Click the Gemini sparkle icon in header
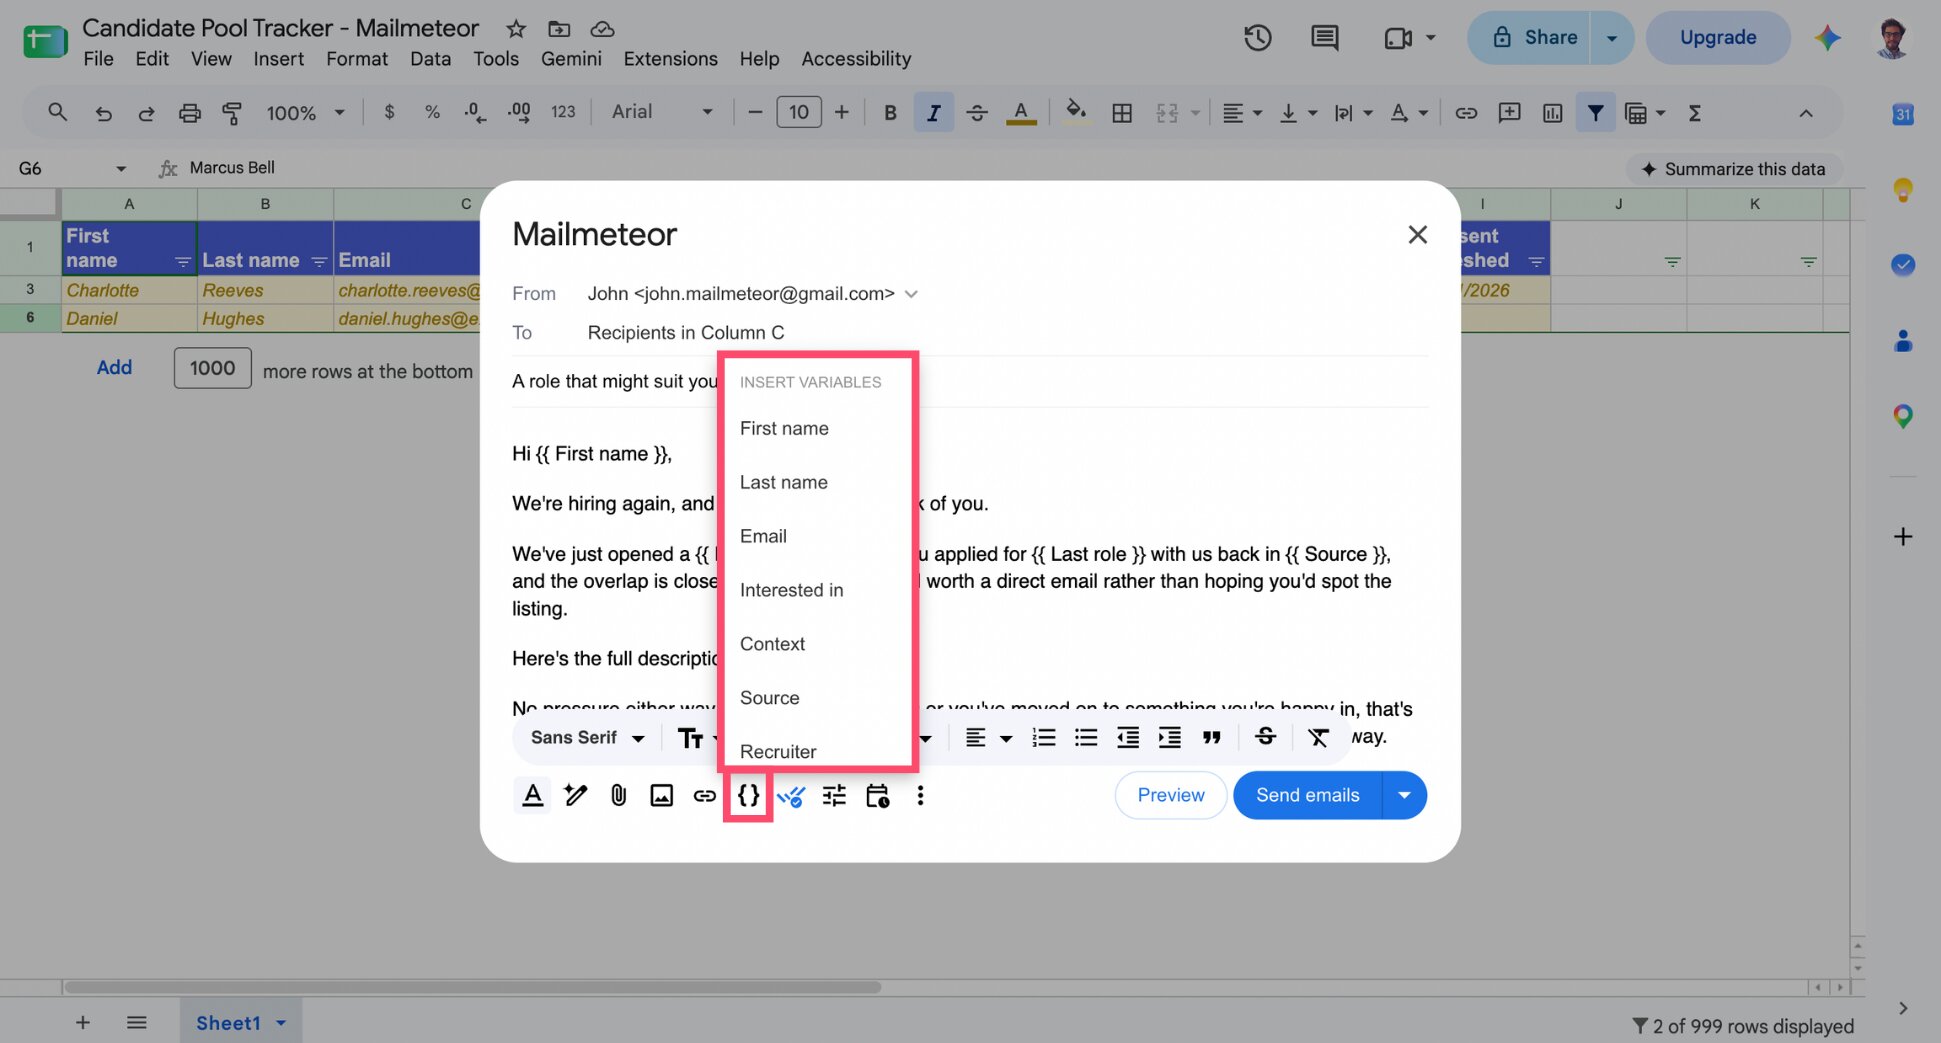 tap(1828, 38)
